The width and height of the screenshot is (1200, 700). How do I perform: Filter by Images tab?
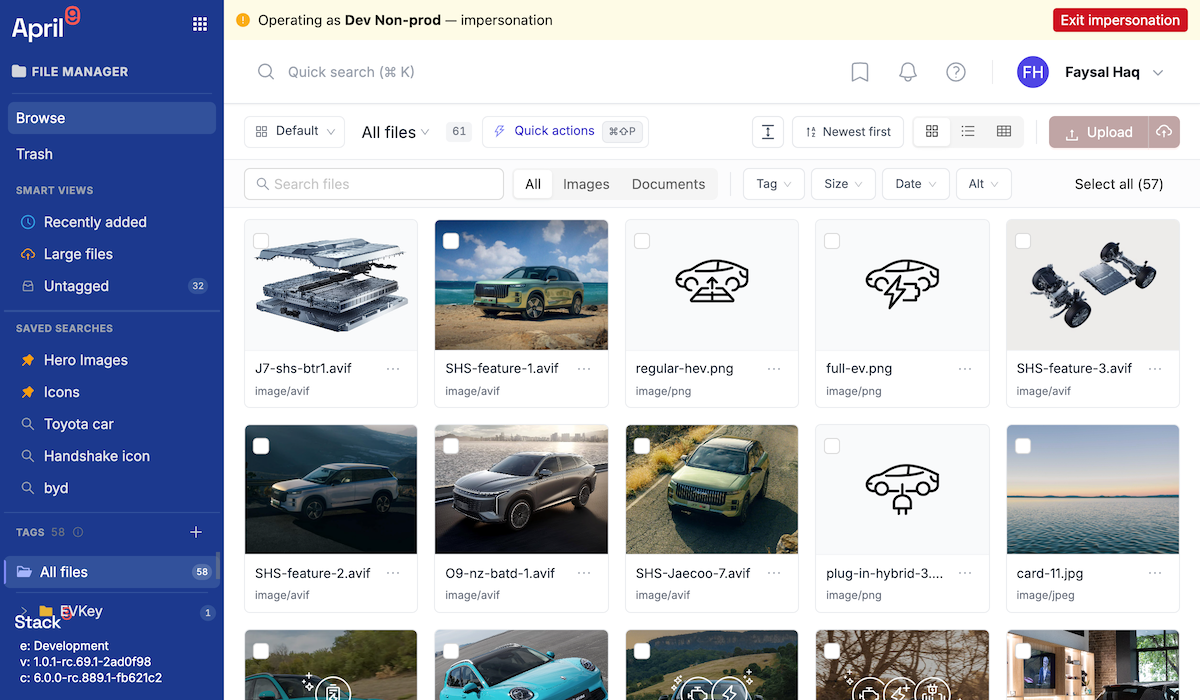pyautogui.click(x=586, y=184)
